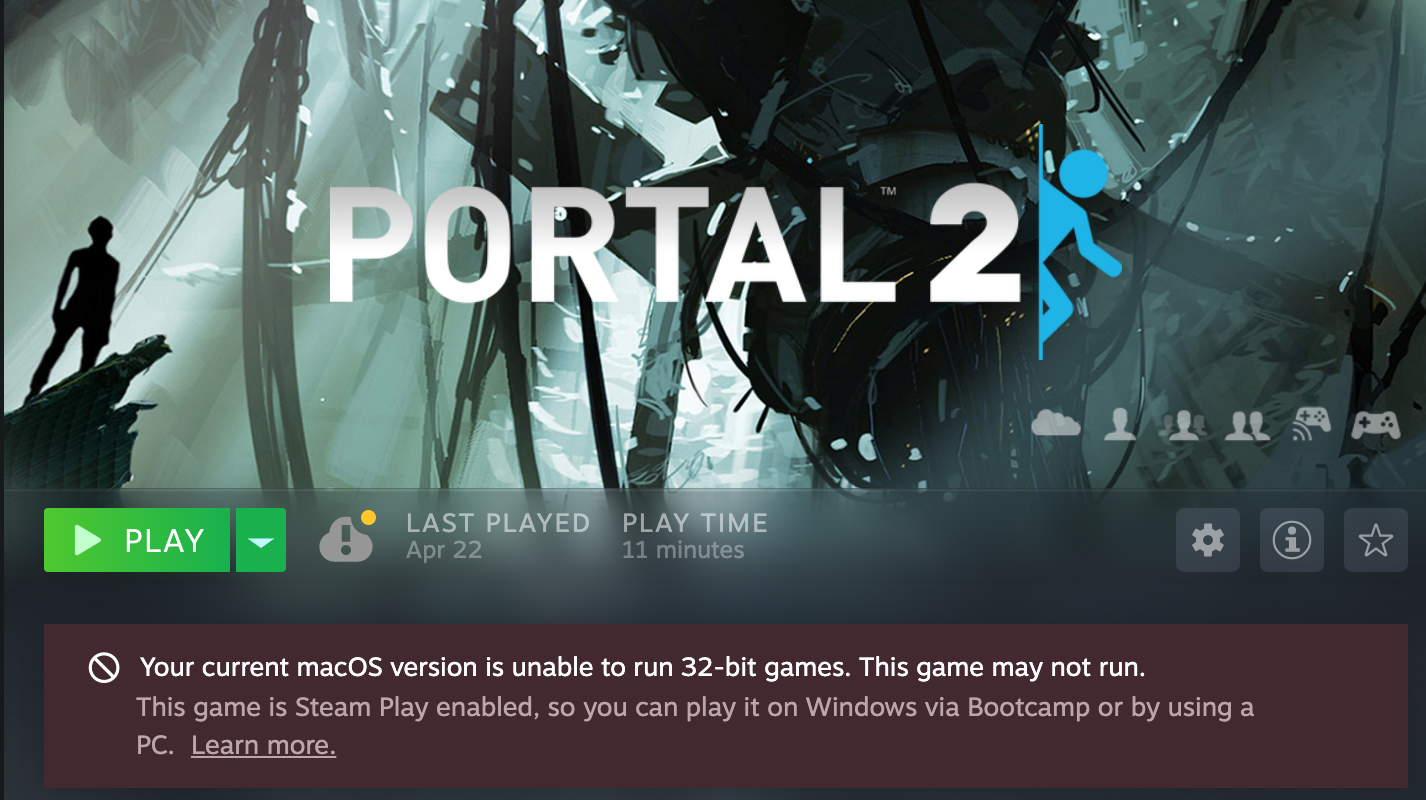
Task: Click the green PLAY button
Action: (x=137, y=540)
